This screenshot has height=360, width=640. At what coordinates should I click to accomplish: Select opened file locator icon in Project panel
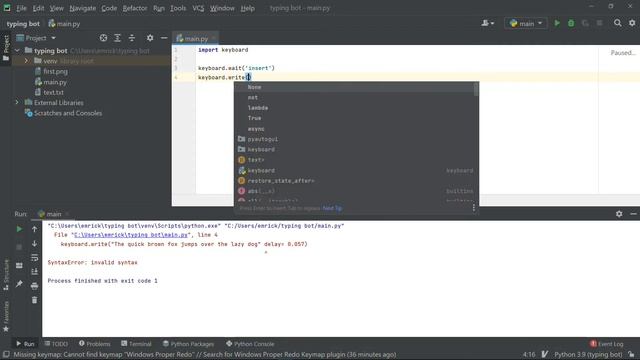103,38
